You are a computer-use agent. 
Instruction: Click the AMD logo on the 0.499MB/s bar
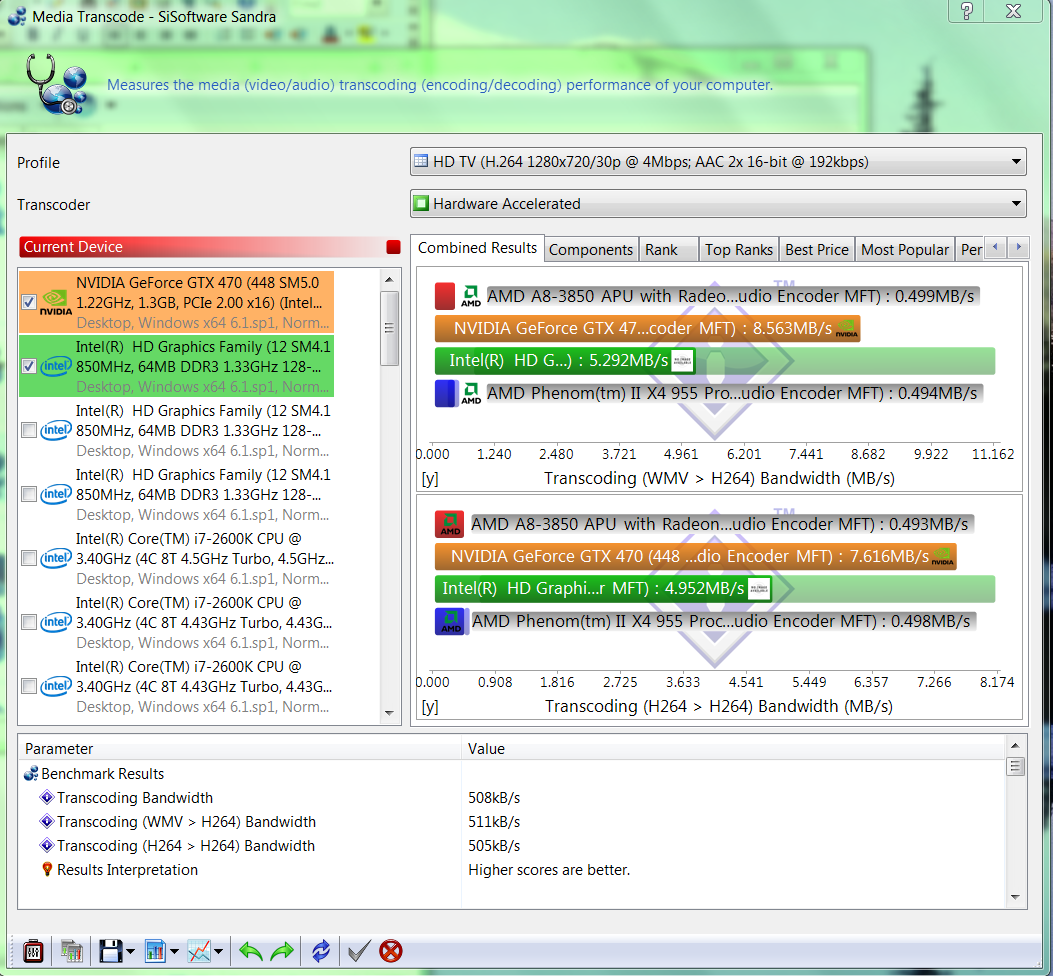(471, 296)
